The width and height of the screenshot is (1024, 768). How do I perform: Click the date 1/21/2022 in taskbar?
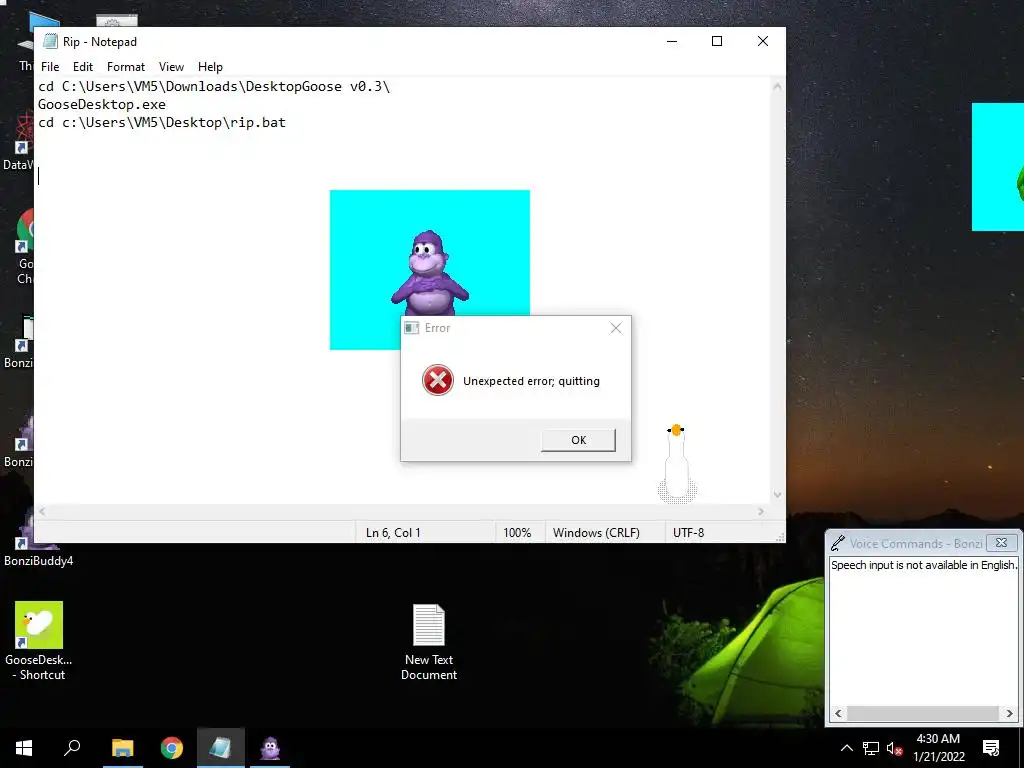click(x=938, y=757)
